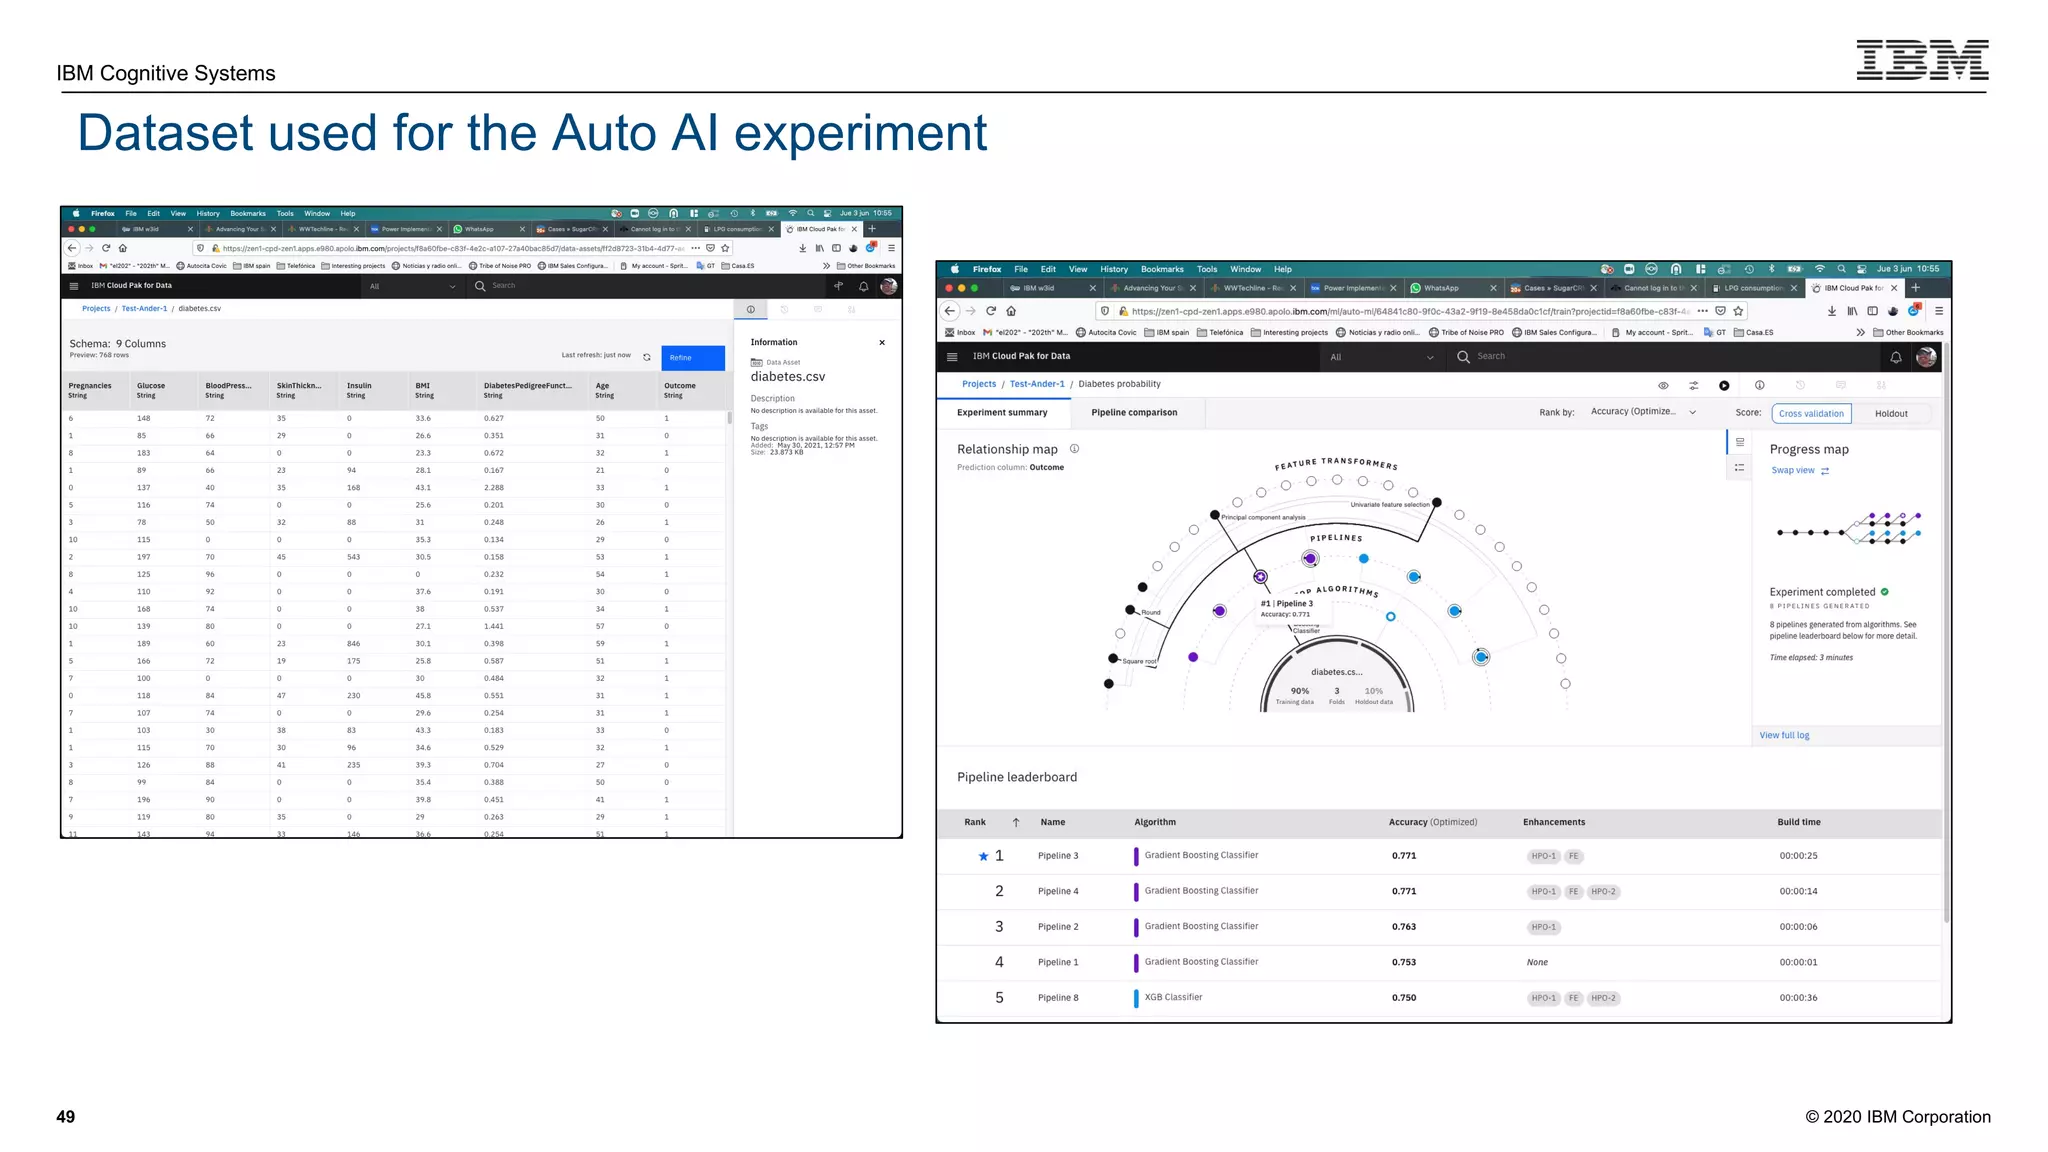Select Pipeline 8 XGB Classifier row
The width and height of the screenshot is (2048, 1152).
coord(1439,998)
